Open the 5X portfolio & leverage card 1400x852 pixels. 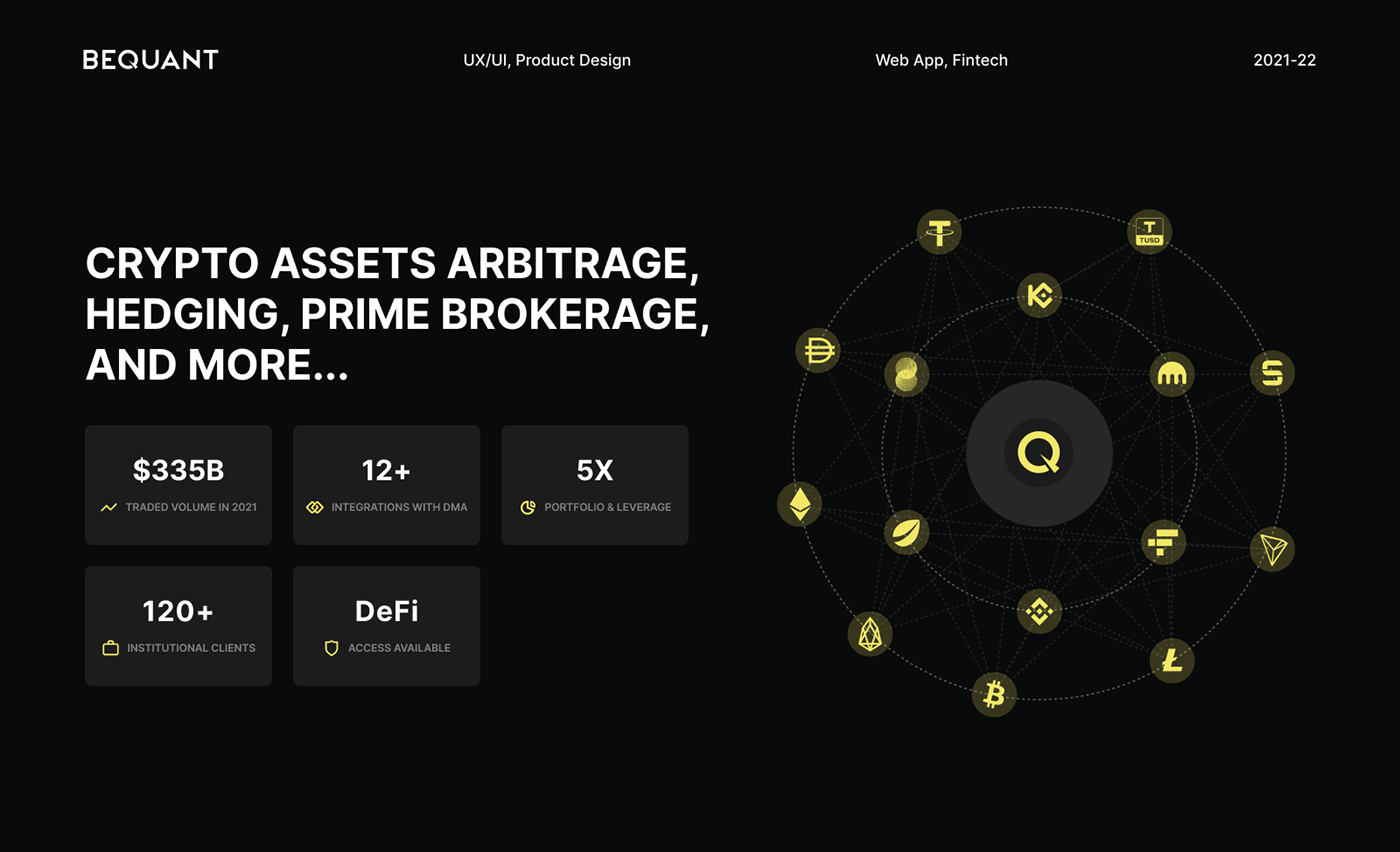(x=595, y=485)
